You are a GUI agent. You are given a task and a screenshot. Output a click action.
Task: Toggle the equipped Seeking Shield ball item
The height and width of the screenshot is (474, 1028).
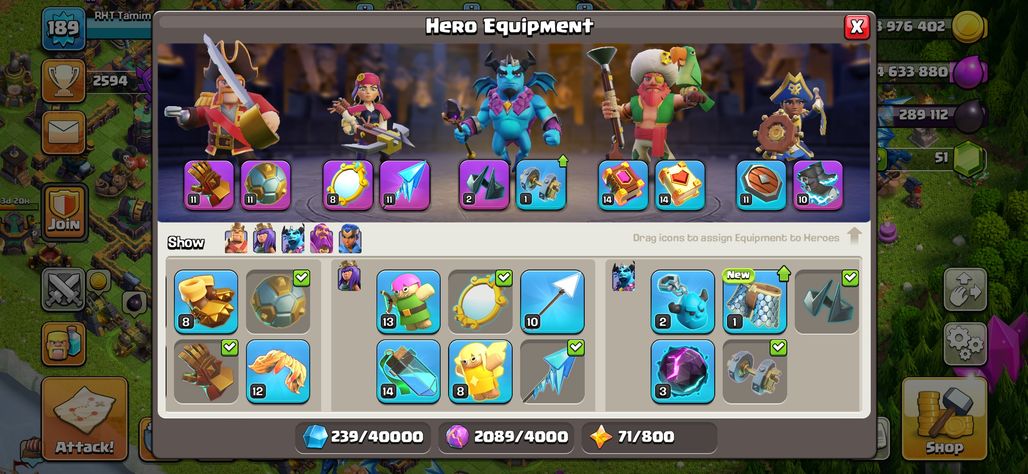[278, 302]
